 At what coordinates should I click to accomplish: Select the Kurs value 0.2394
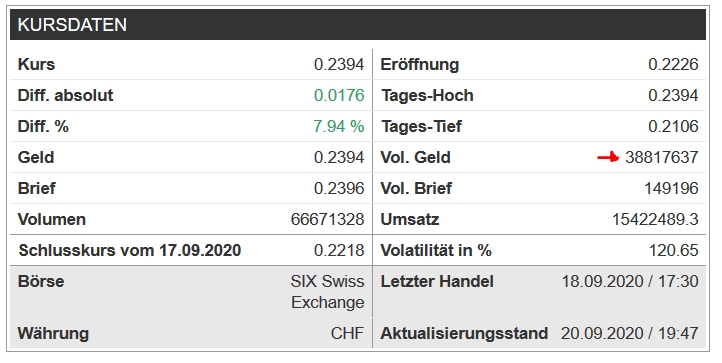tap(339, 64)
